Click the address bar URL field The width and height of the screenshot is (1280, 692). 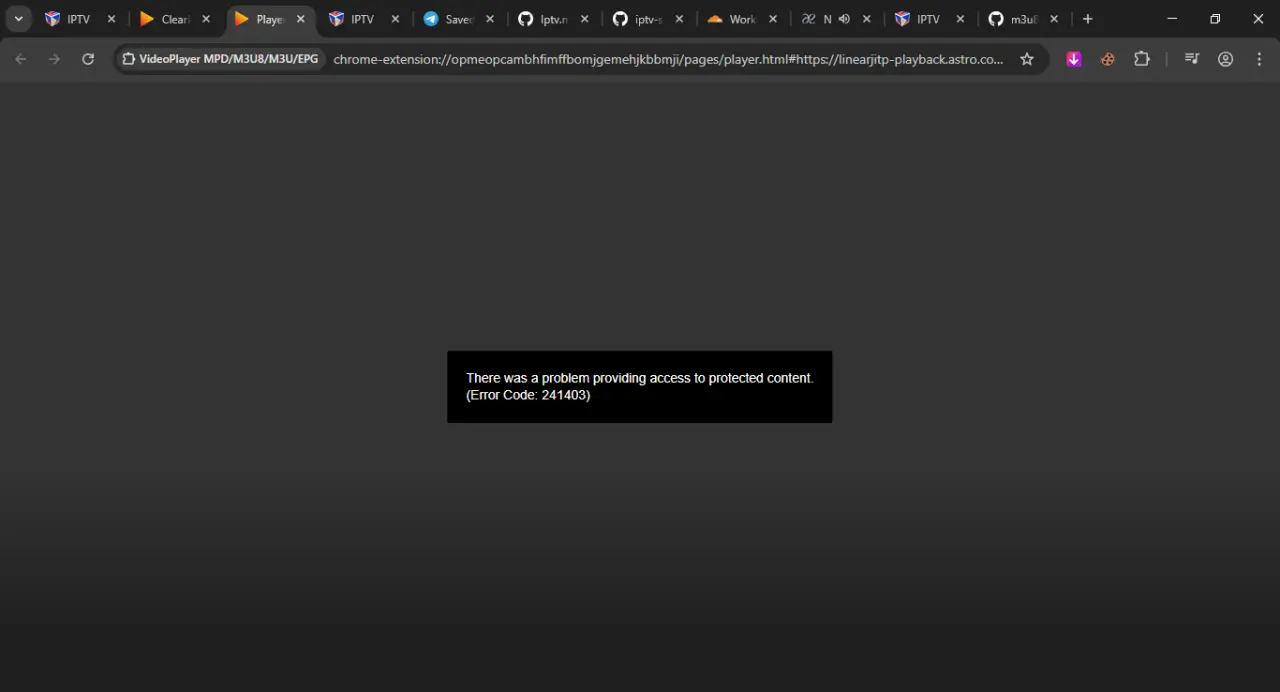668,59
